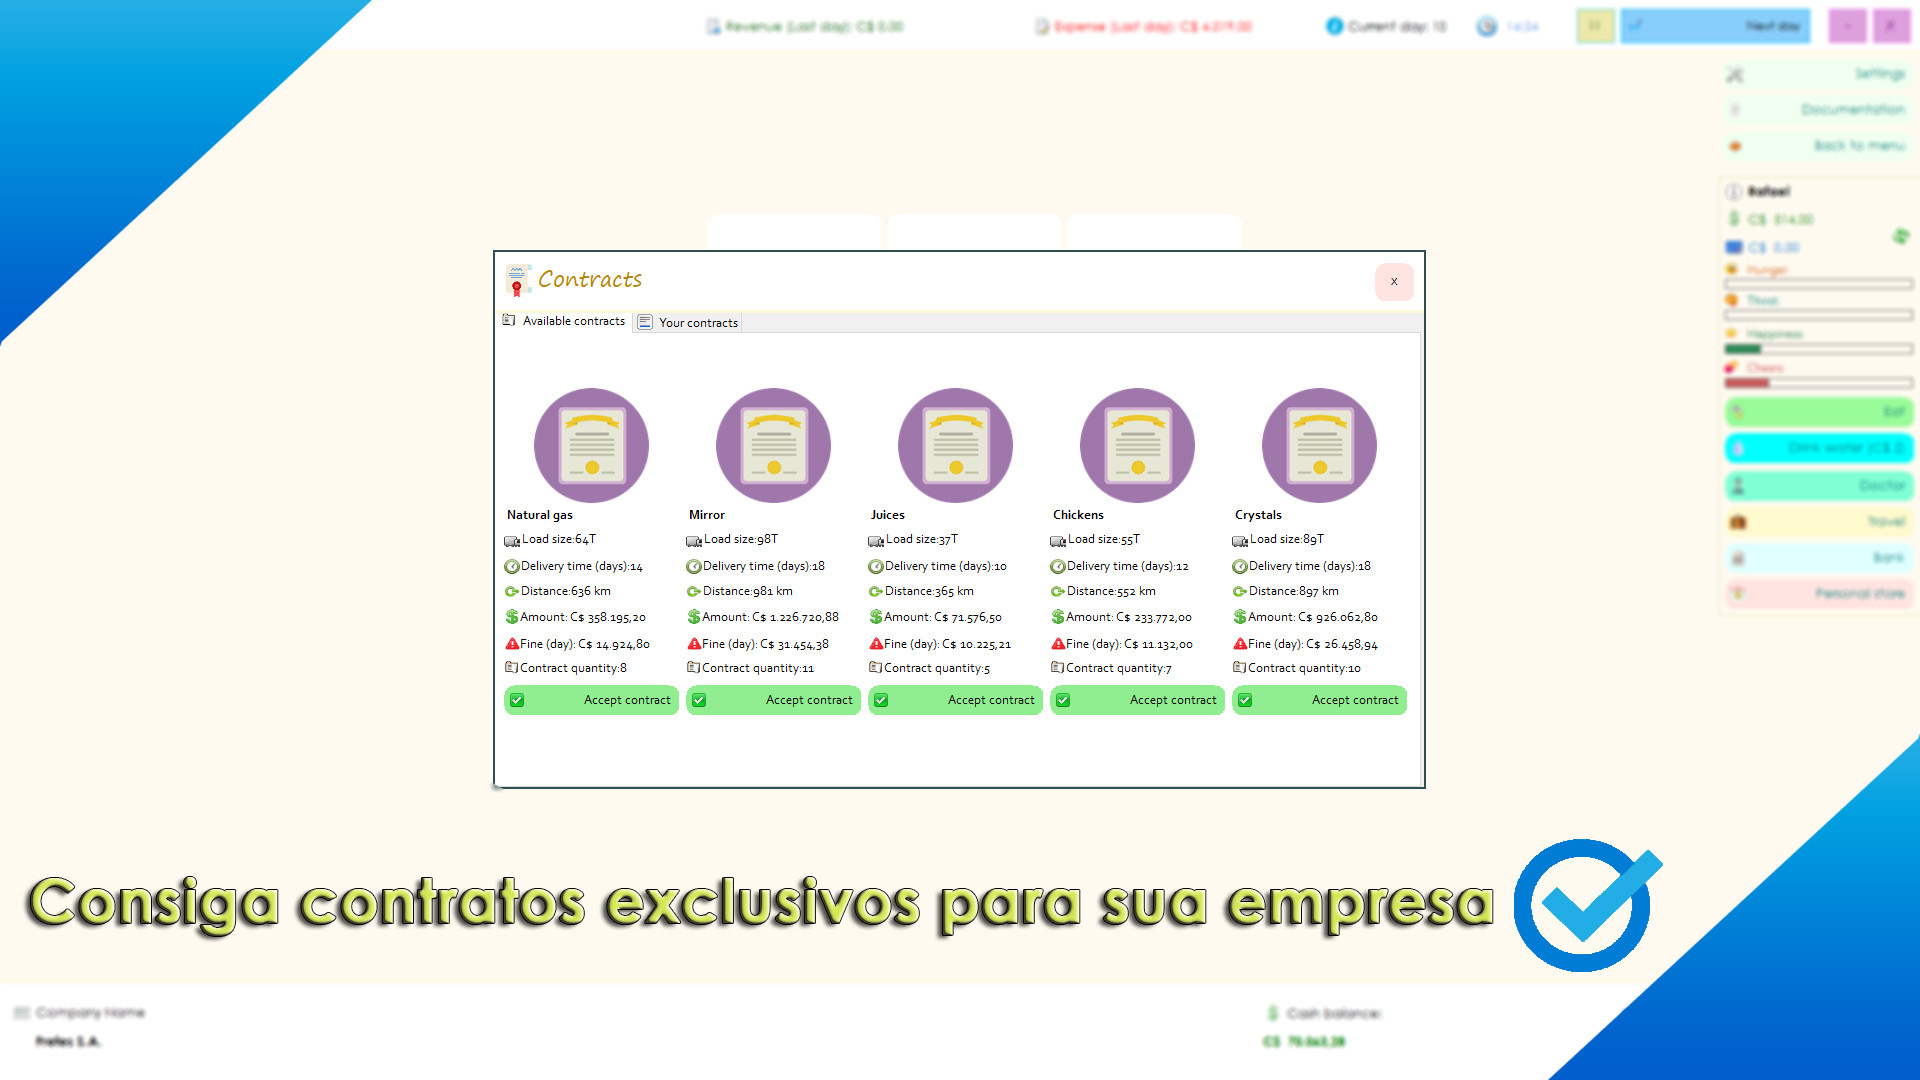Click green checkmark on Juices accept button

point(881,700)
